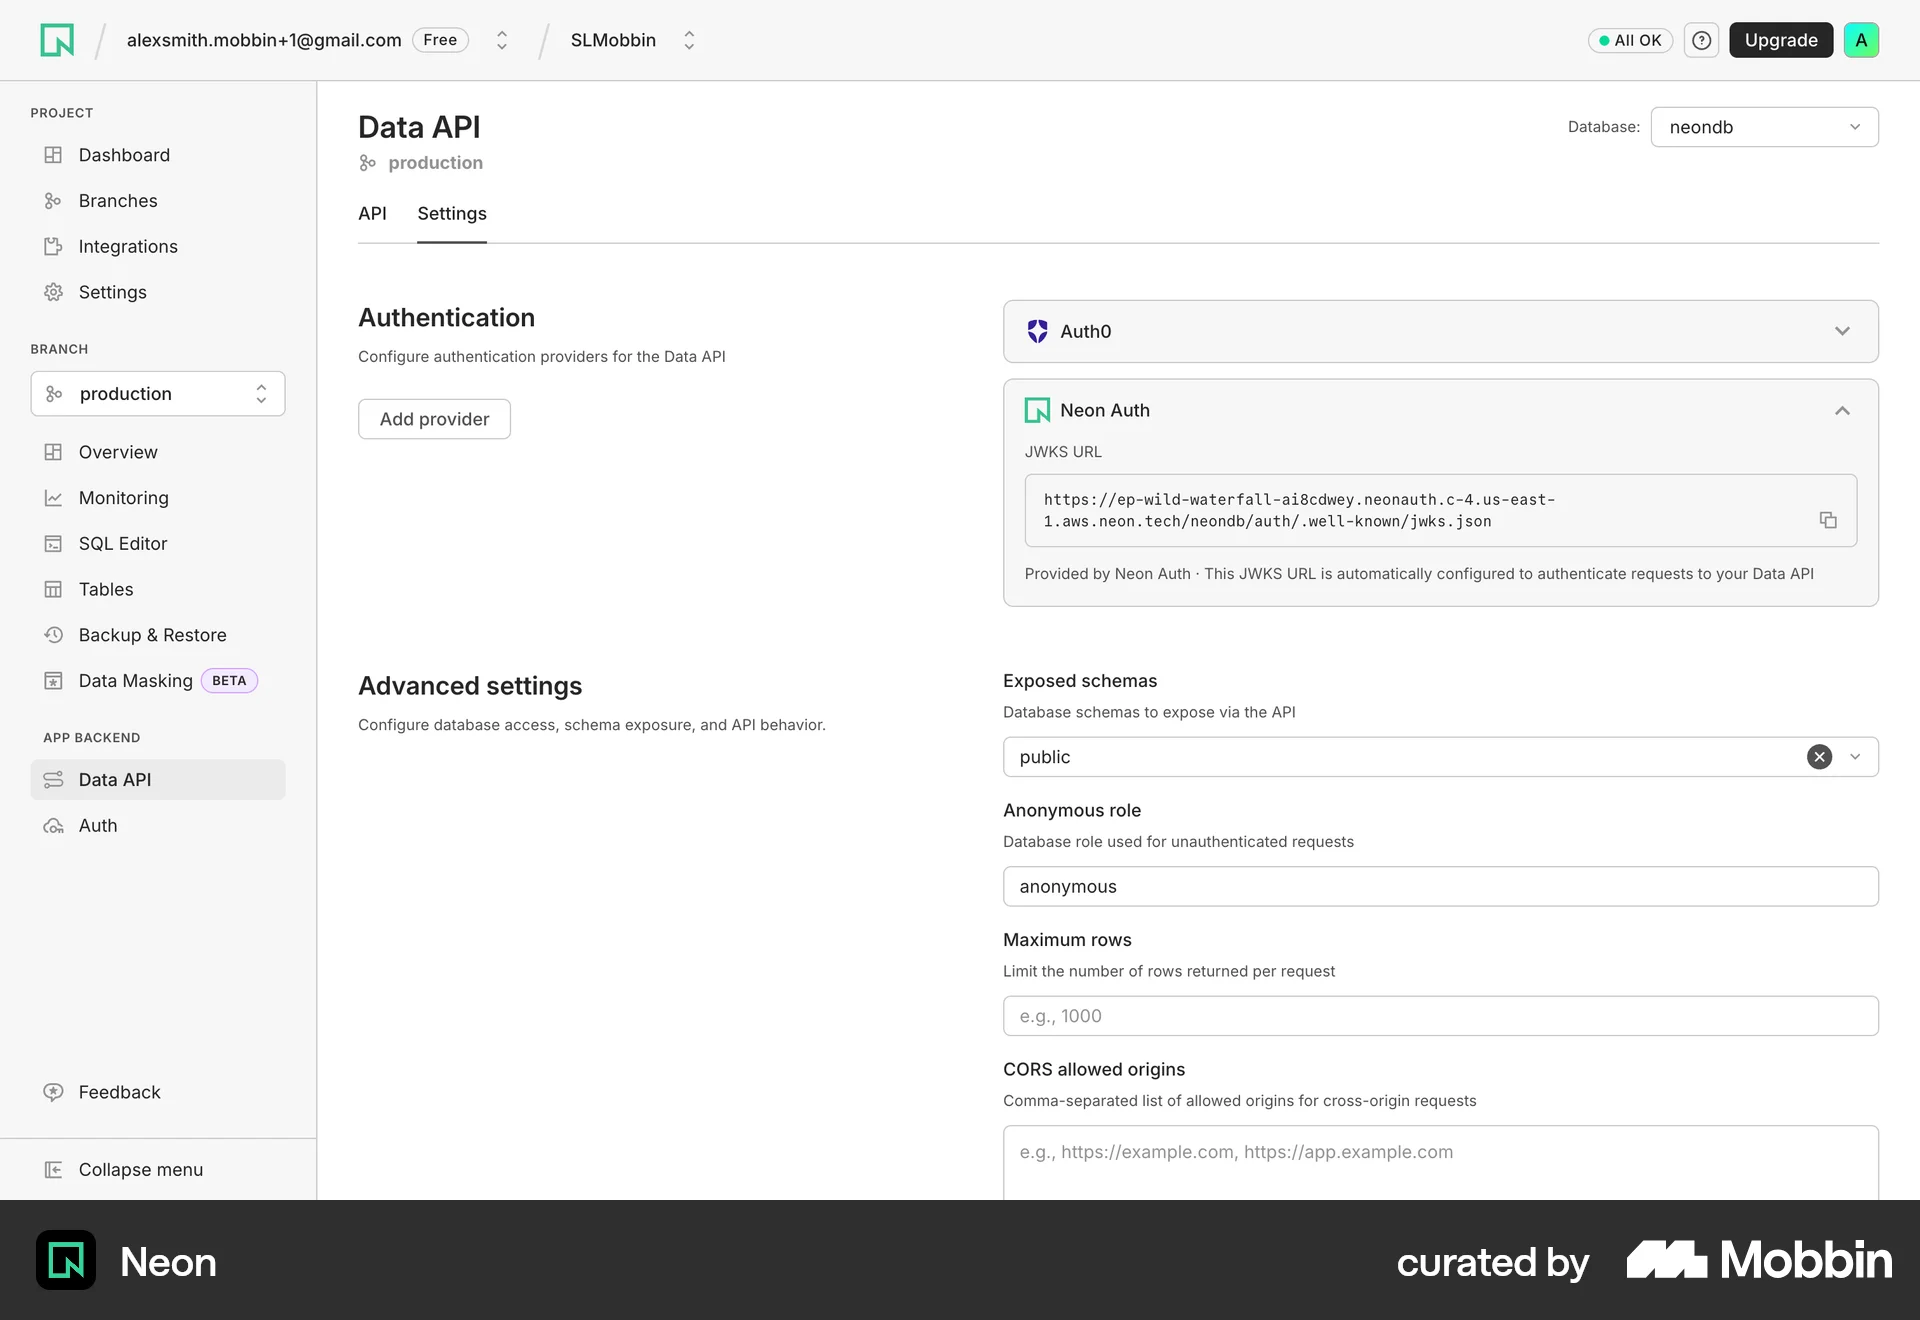1920x1320 pixels.
Task: Open Integrations page
Action: click(158, 246)
